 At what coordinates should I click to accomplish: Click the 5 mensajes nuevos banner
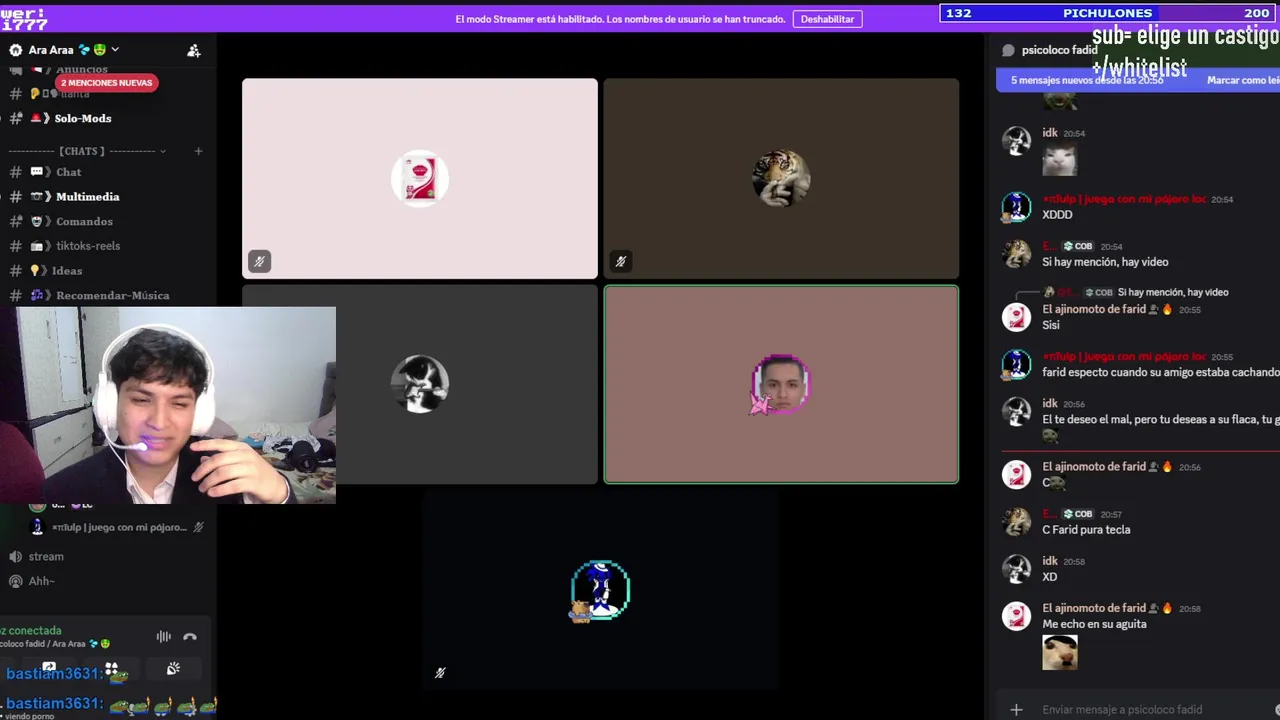[x=1086, y=80]
